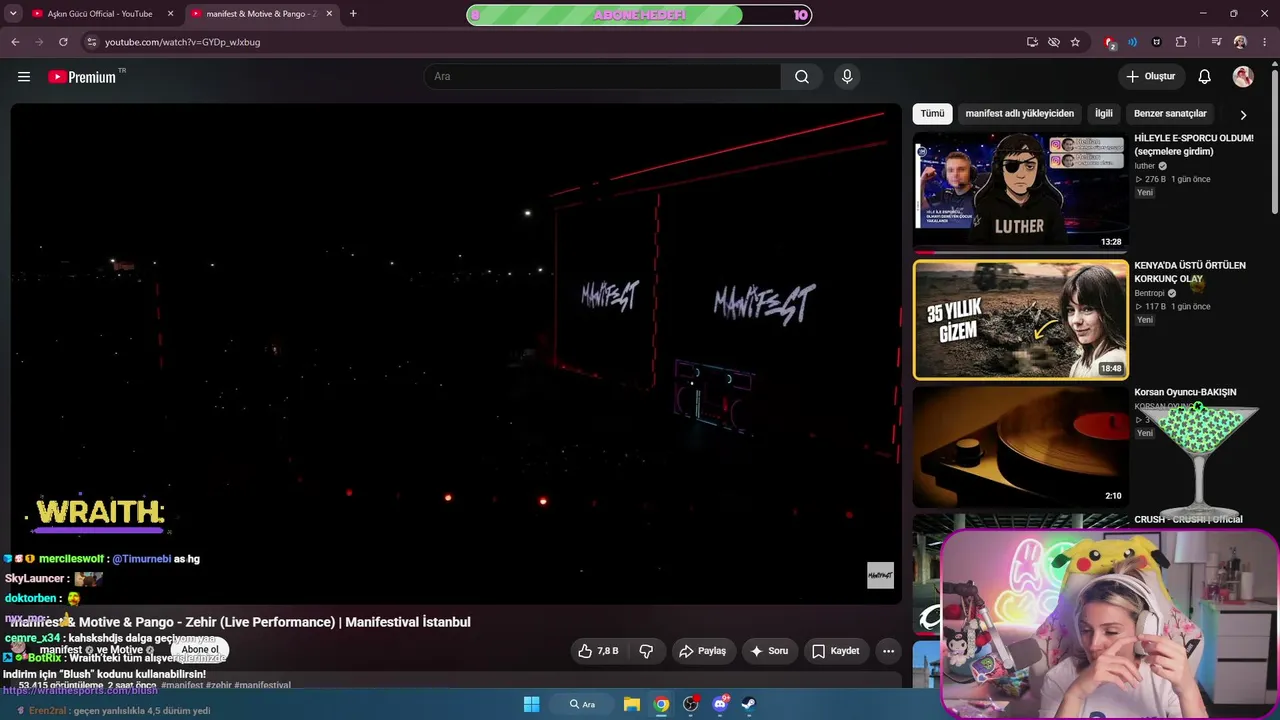Click the crossed-out eye icon in address bar

(x=1054, y=42)
